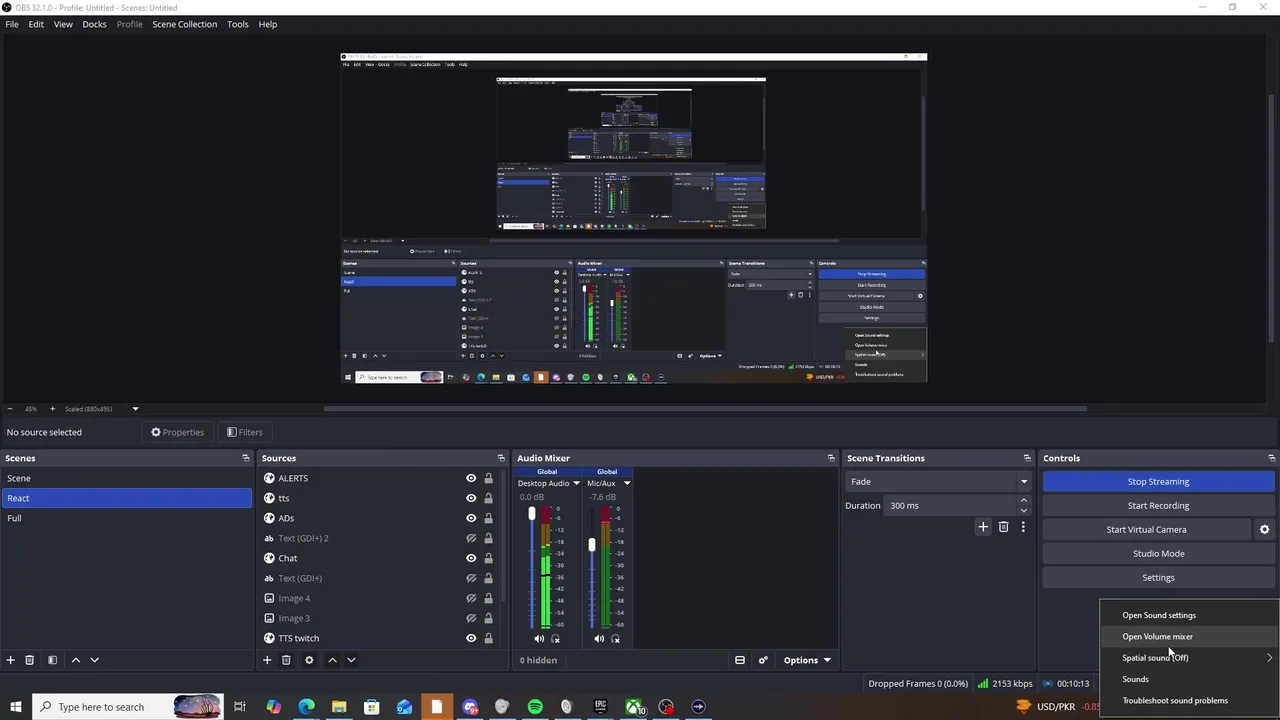Add a scene transition with plus icon
Viewport: 1280px width, 720px height.
coord(983,527)
